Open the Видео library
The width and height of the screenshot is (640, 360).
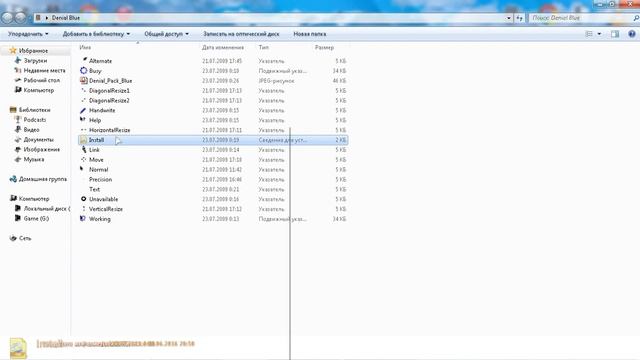point(31,129)
